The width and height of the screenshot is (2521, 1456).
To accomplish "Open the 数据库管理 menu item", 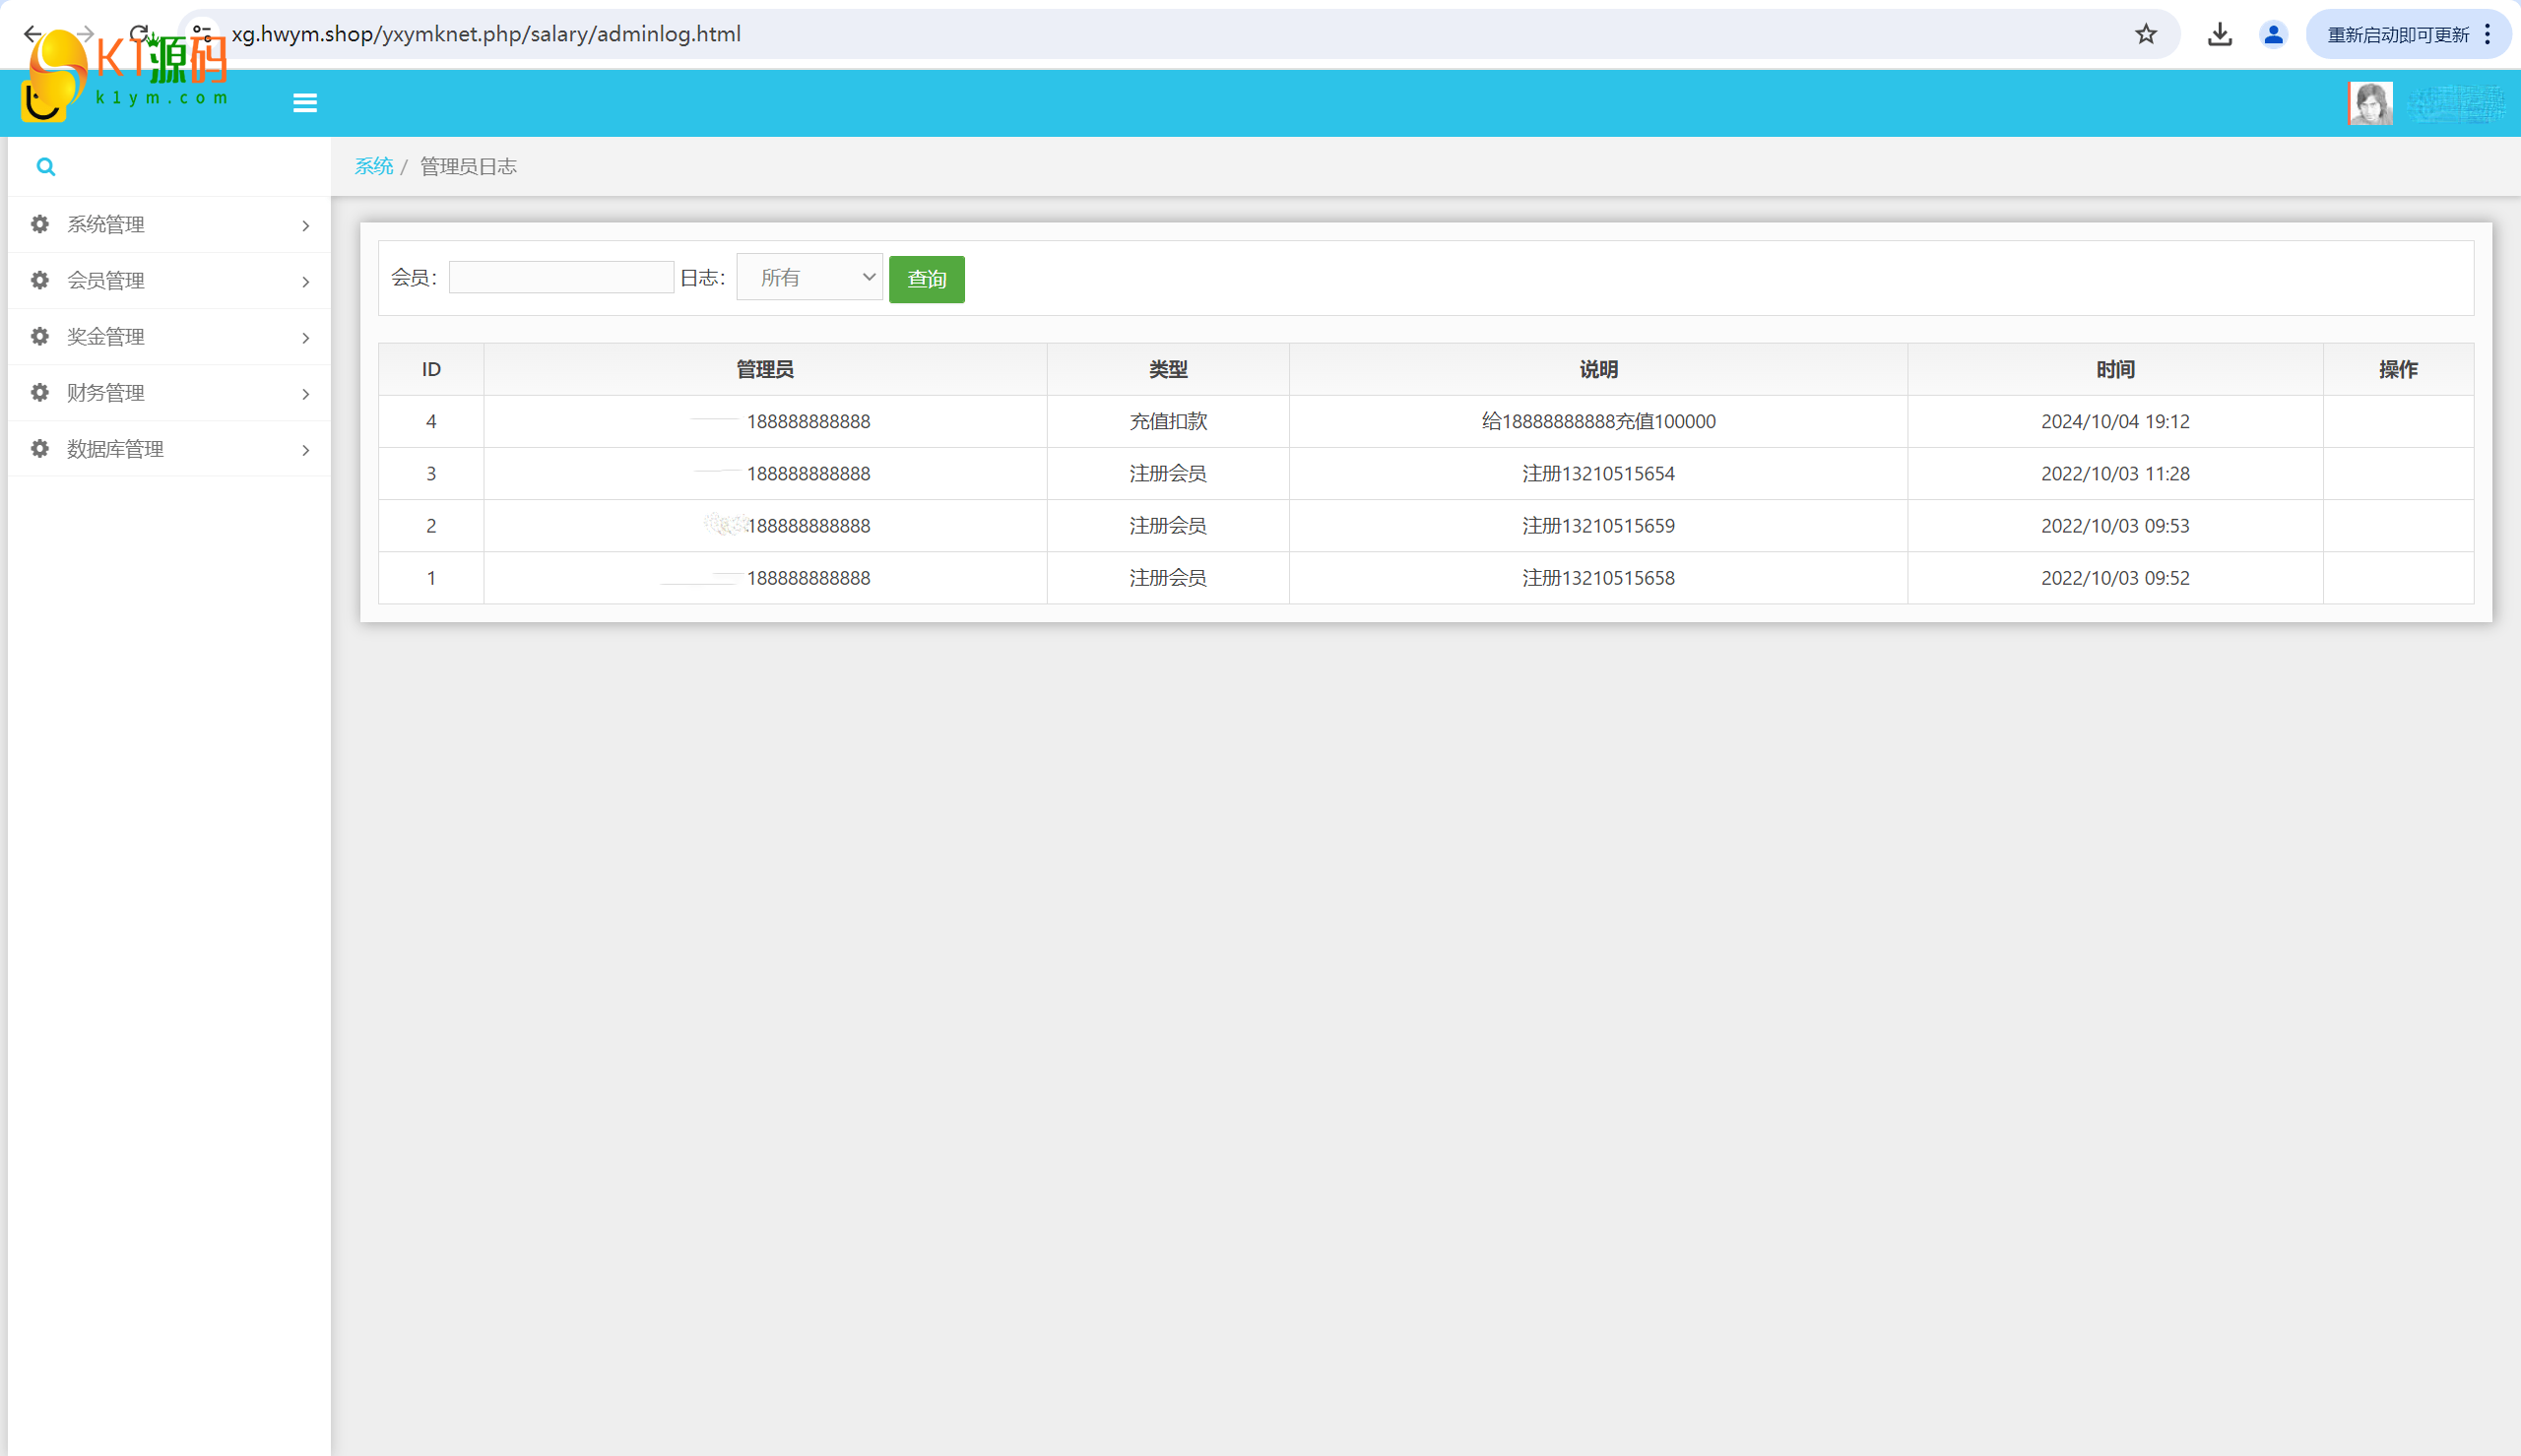I will point(115,449).
